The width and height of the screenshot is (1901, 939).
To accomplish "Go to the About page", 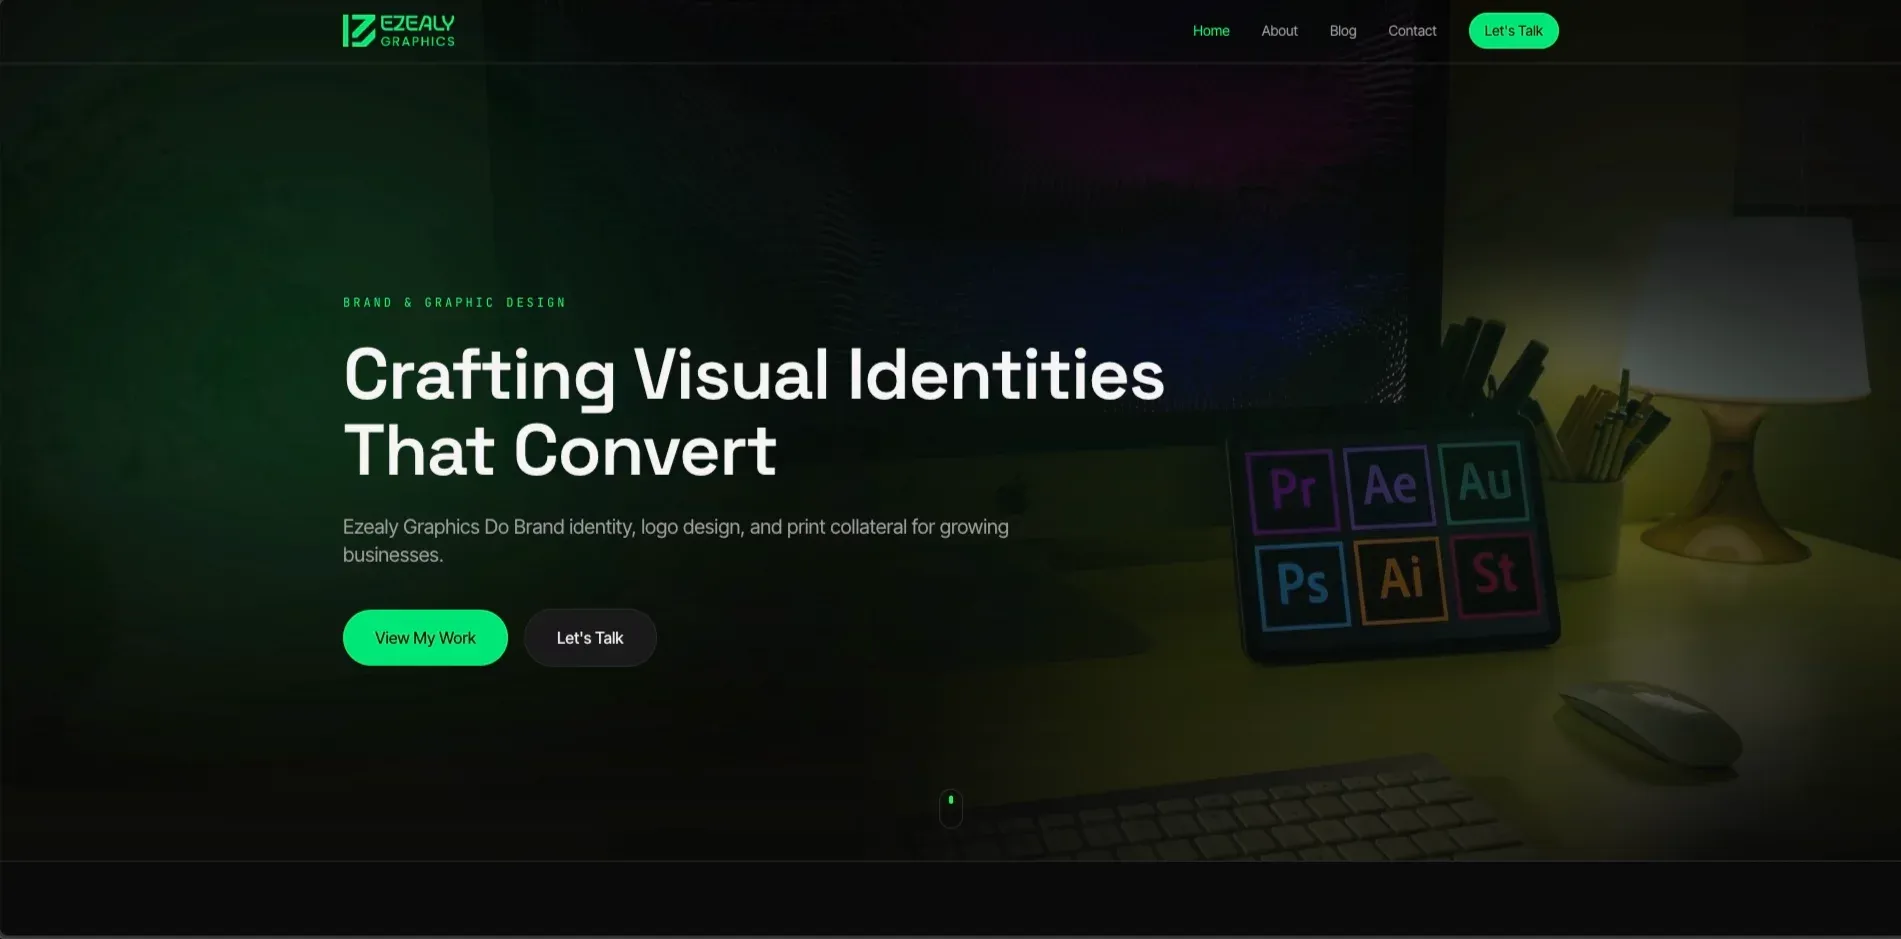I will point(1279,31).
